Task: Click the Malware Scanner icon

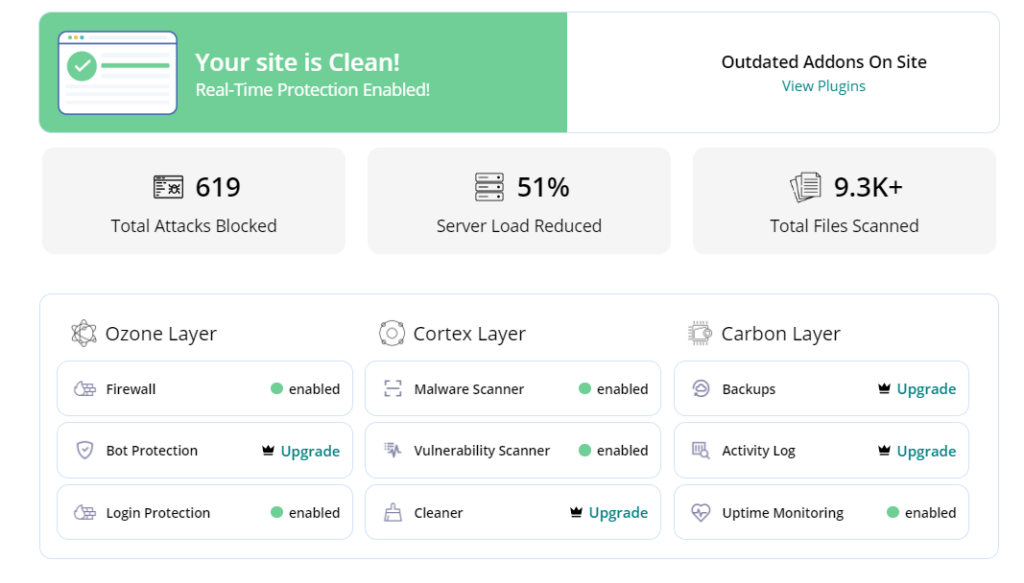Action: point(392,389)
